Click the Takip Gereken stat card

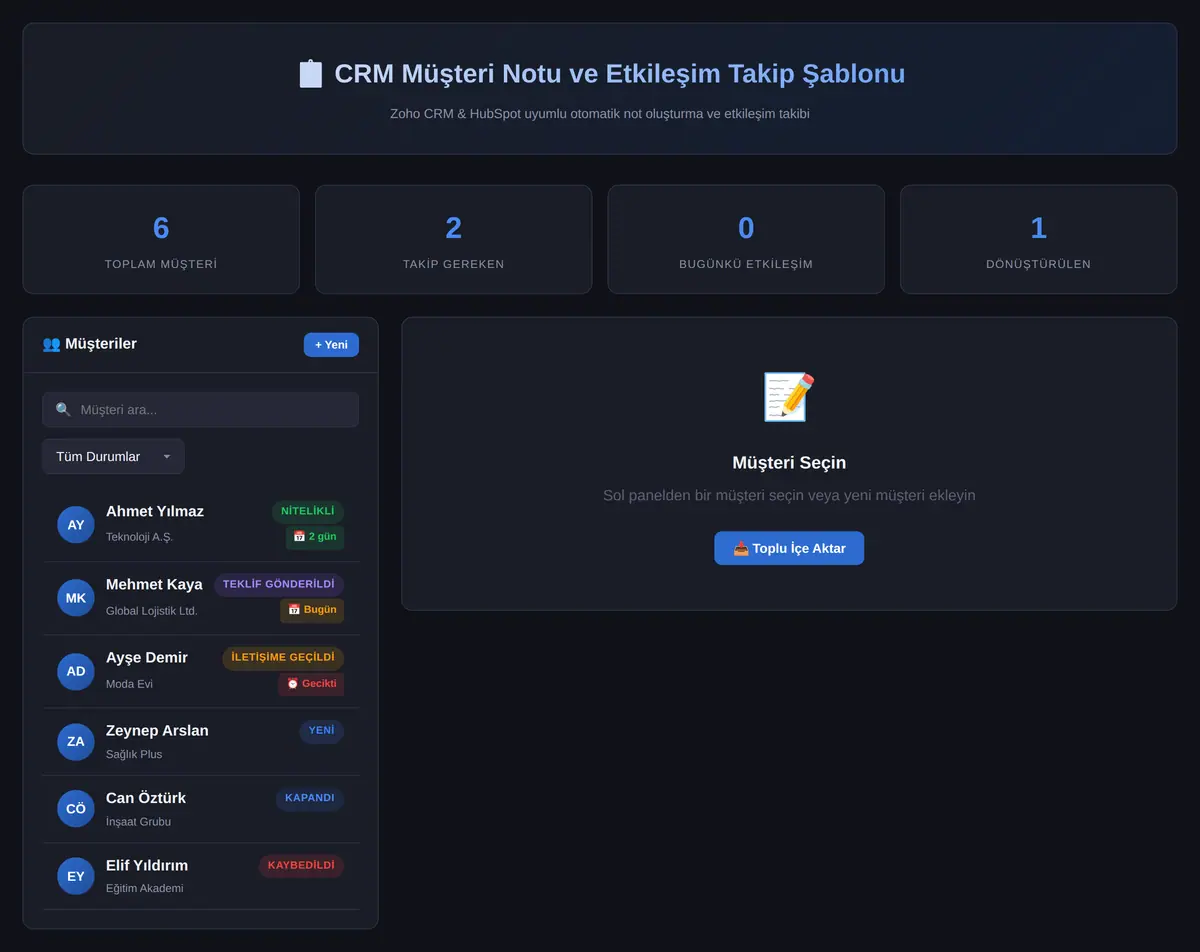[x=454, y=239]
